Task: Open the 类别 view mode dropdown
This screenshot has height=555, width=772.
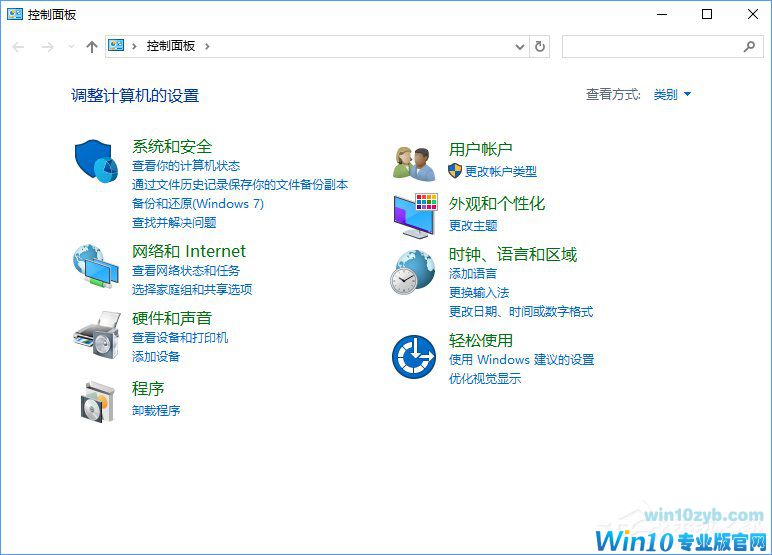Action: 672,94
